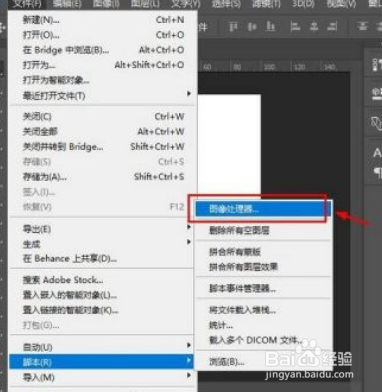Viewport: 382px width, 392px height.
Task: Open the 滤镜(T) menu
Action: point(266,4)
